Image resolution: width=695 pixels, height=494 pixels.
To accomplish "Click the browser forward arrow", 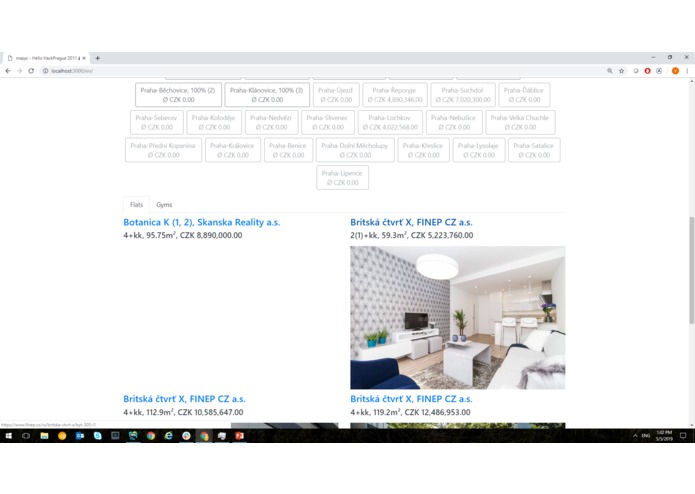I will click(x=20, y=71).
